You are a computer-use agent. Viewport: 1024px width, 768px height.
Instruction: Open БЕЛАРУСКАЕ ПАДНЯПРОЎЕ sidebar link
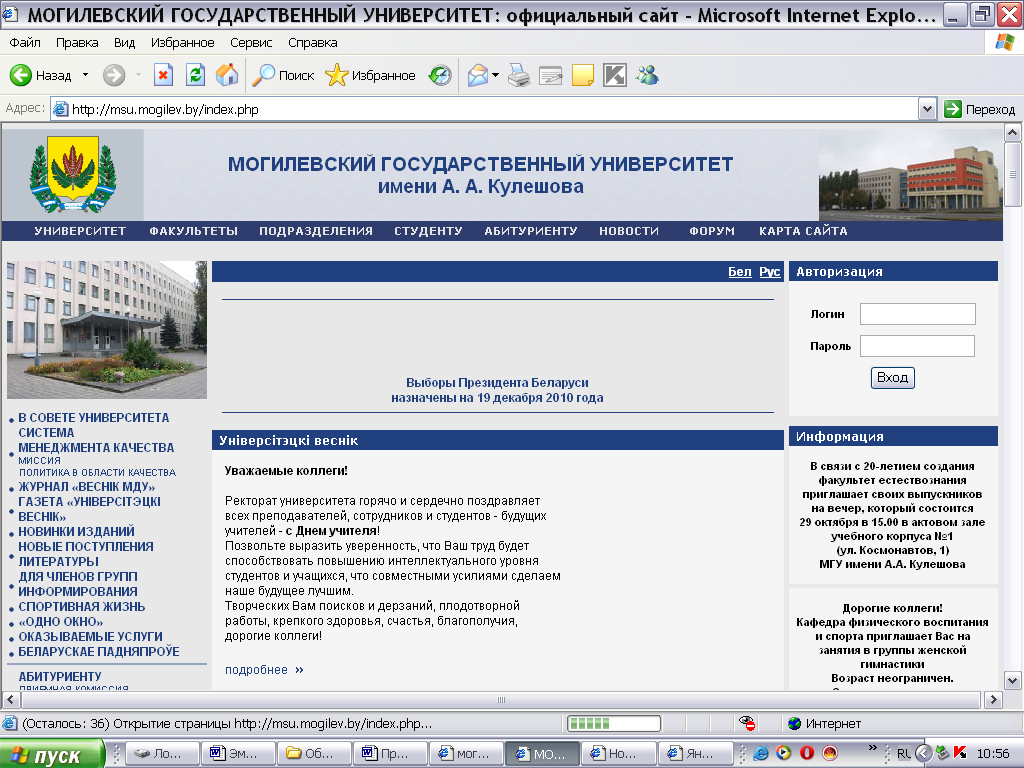tap(99, 651)
